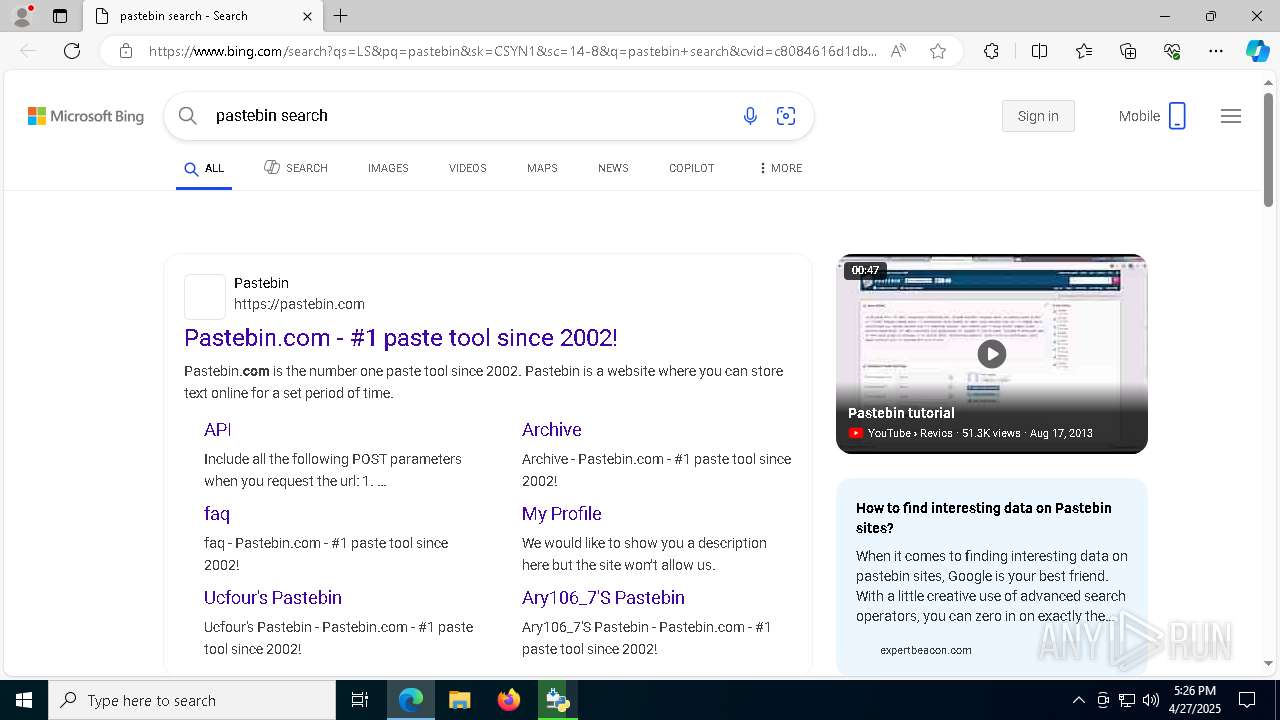Open the API sitelink
The width and height of the screenshot is (1280, 720).
(x=217, y=430)
